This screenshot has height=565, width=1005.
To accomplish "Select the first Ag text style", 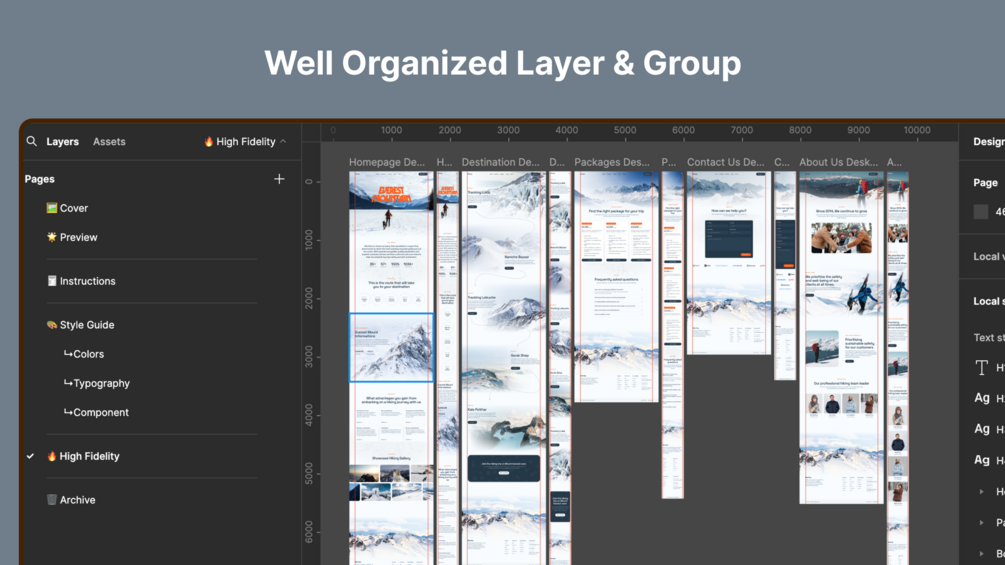I will [982, 398].
